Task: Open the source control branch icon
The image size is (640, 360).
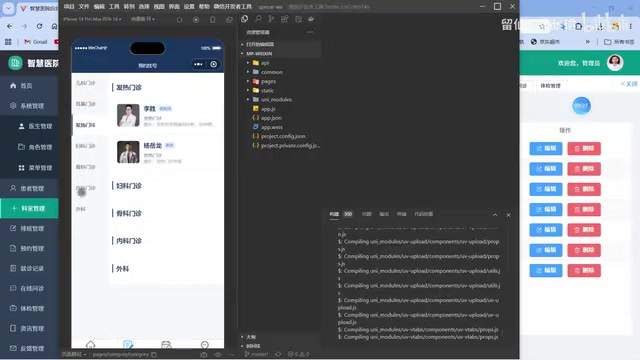Action: (x=271, y=19)
